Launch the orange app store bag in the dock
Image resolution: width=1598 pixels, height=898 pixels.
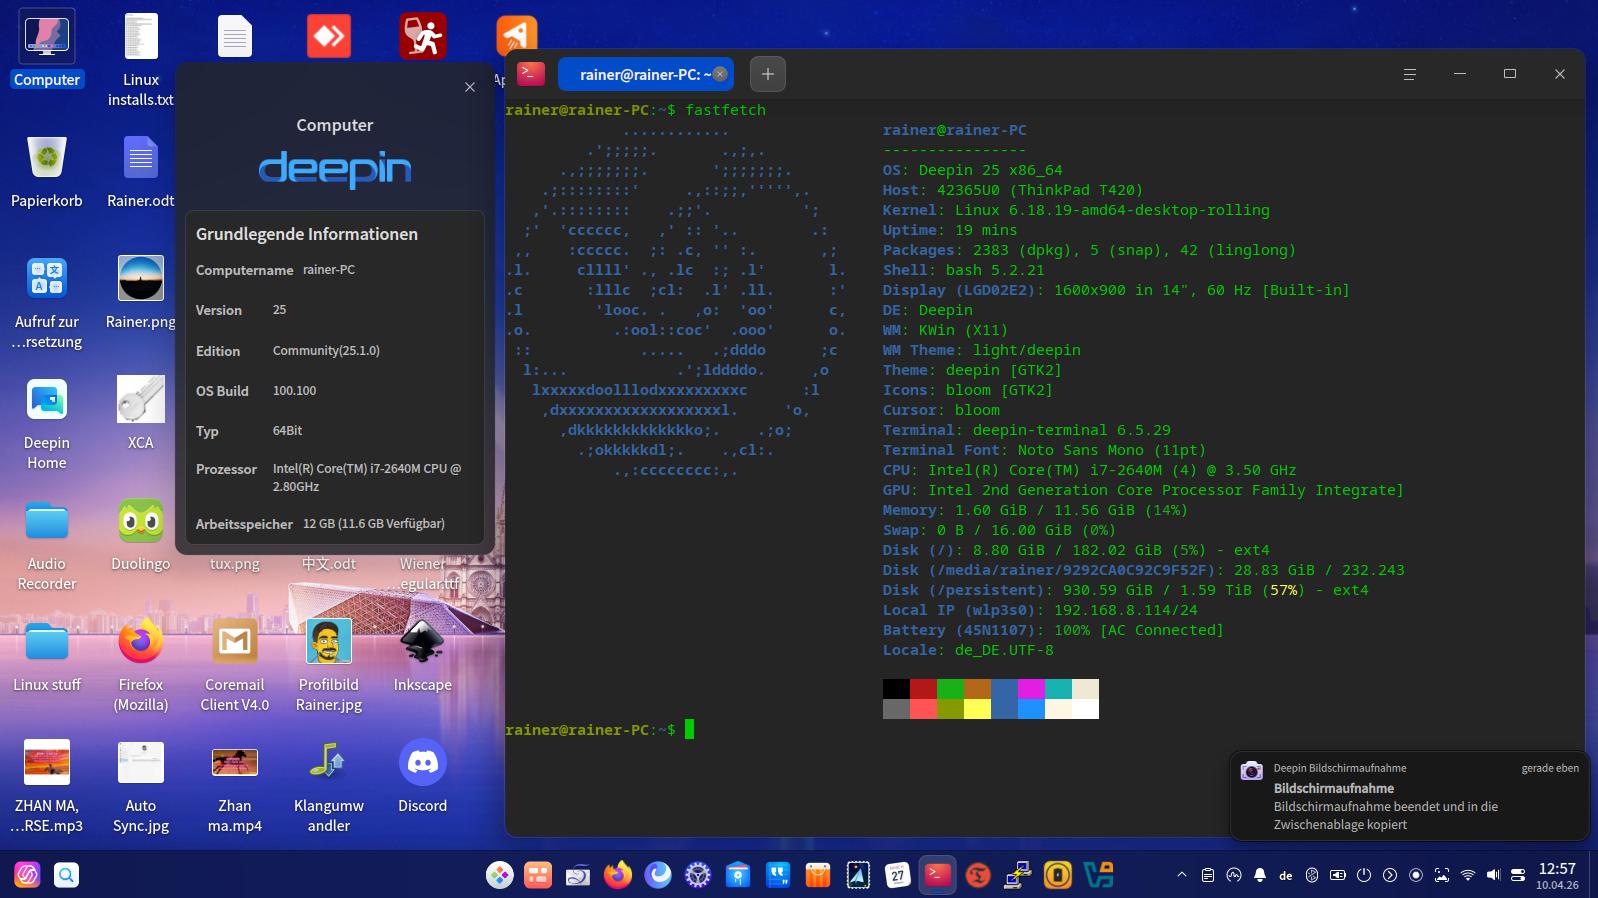pos(817,875)
